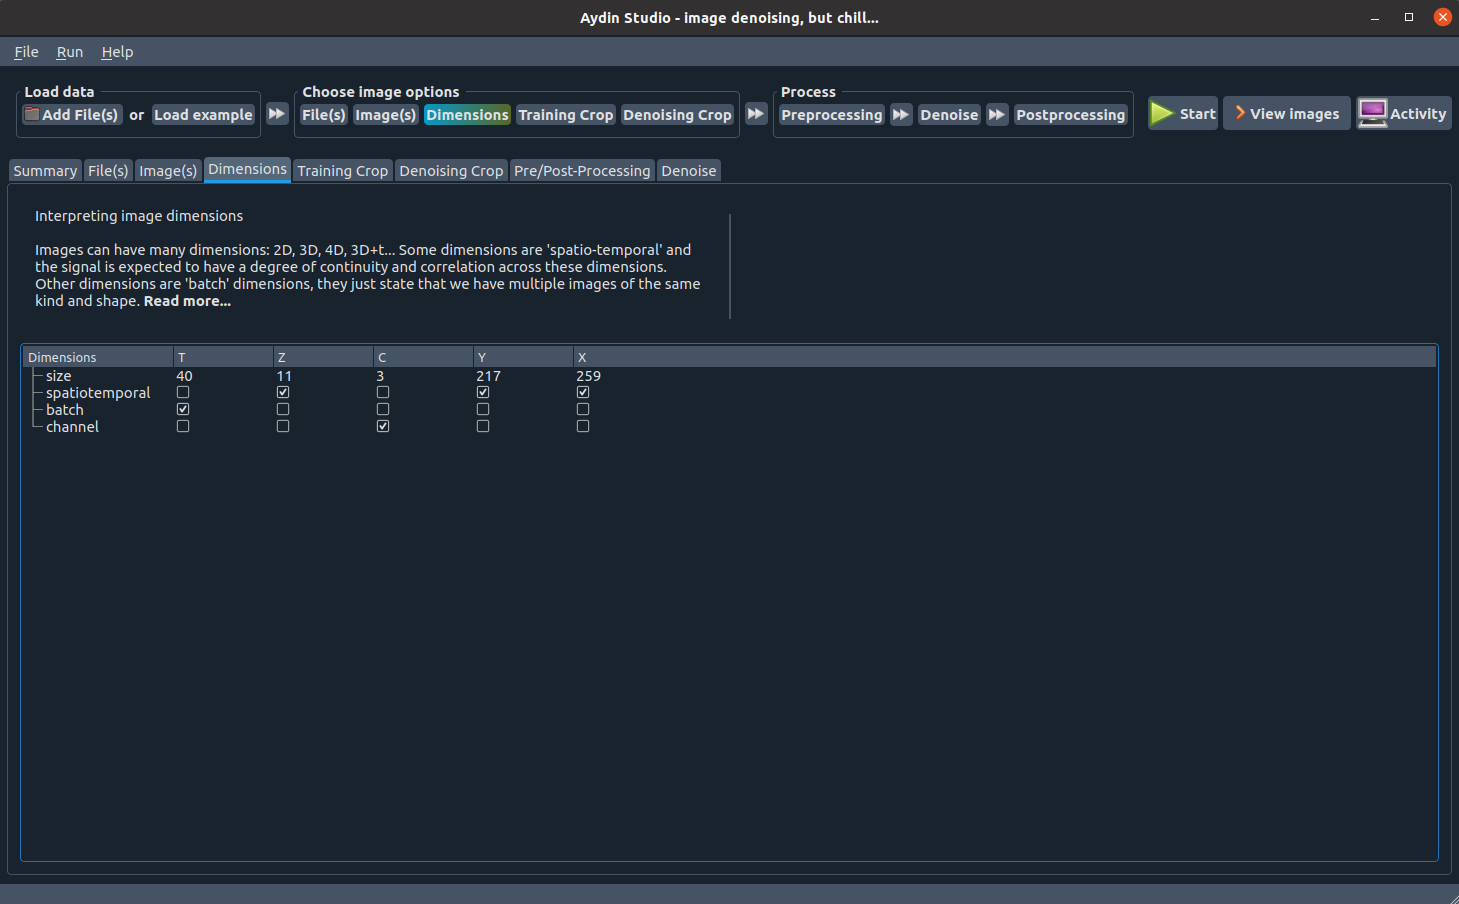Screen dimensions: 1459x904
Task: Enable spatiotemporal for T dimension
Action: (x=183, y=392)
